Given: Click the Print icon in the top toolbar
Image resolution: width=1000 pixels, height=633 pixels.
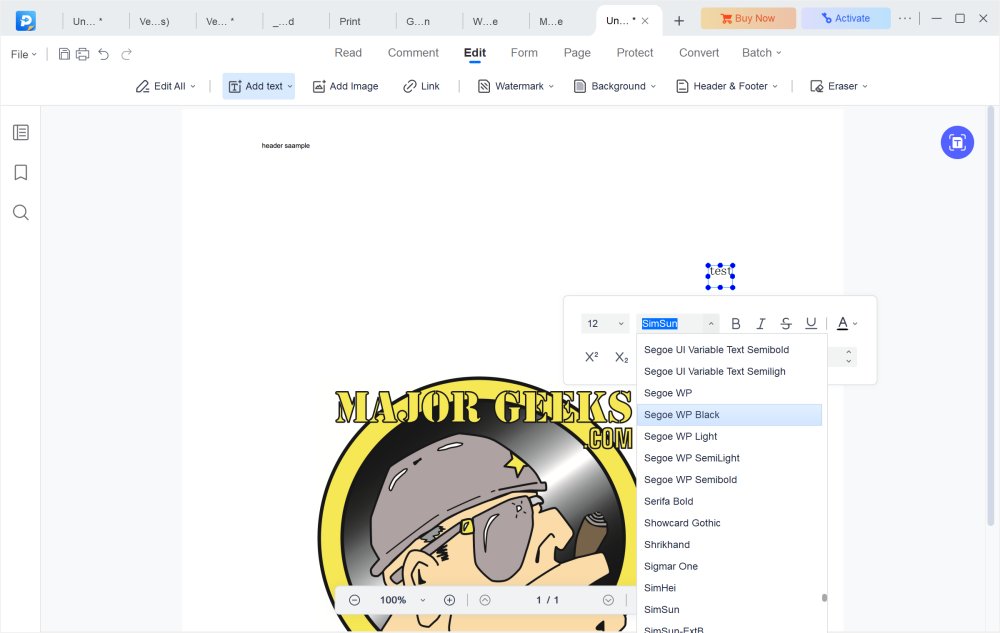Looking at the screenshot, I should click(x=82, y=54).
